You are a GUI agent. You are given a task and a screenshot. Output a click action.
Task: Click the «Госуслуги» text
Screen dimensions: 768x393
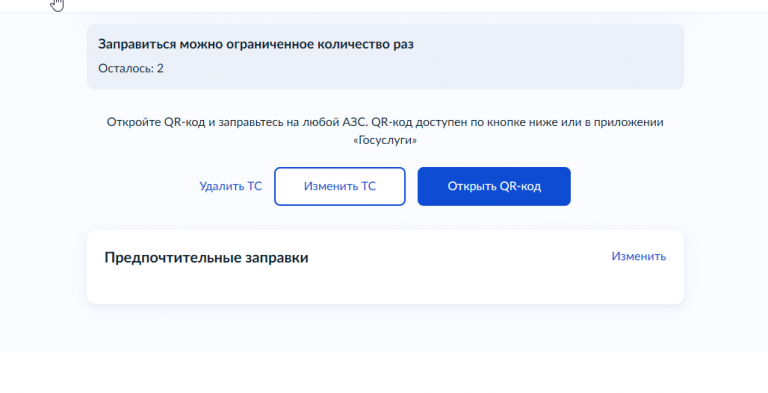(x=385, y=140)
